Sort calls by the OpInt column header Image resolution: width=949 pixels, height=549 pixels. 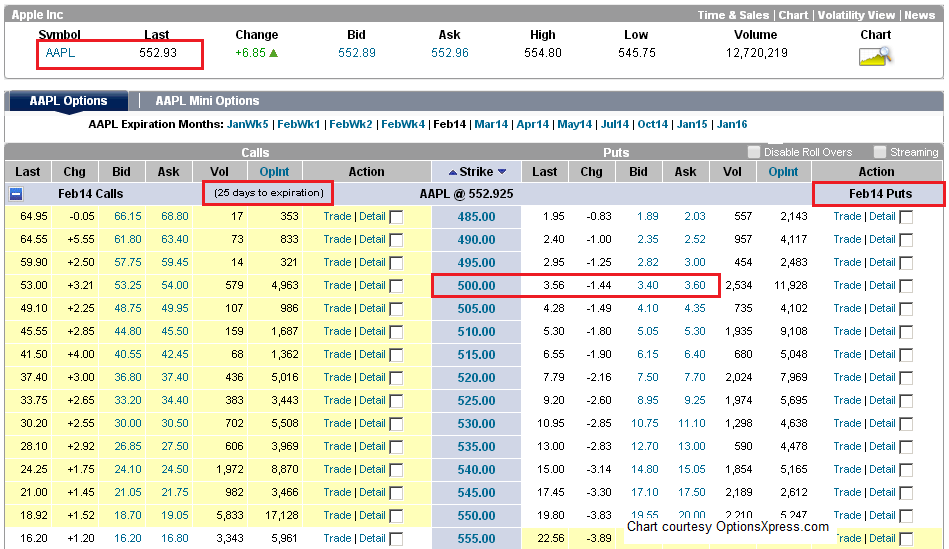(274, 172)
